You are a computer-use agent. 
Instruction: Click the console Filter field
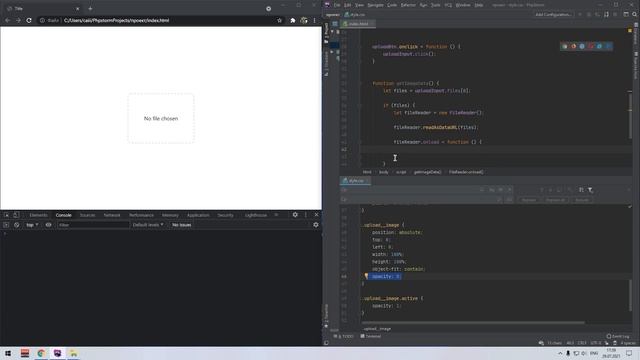coord(93,225)
